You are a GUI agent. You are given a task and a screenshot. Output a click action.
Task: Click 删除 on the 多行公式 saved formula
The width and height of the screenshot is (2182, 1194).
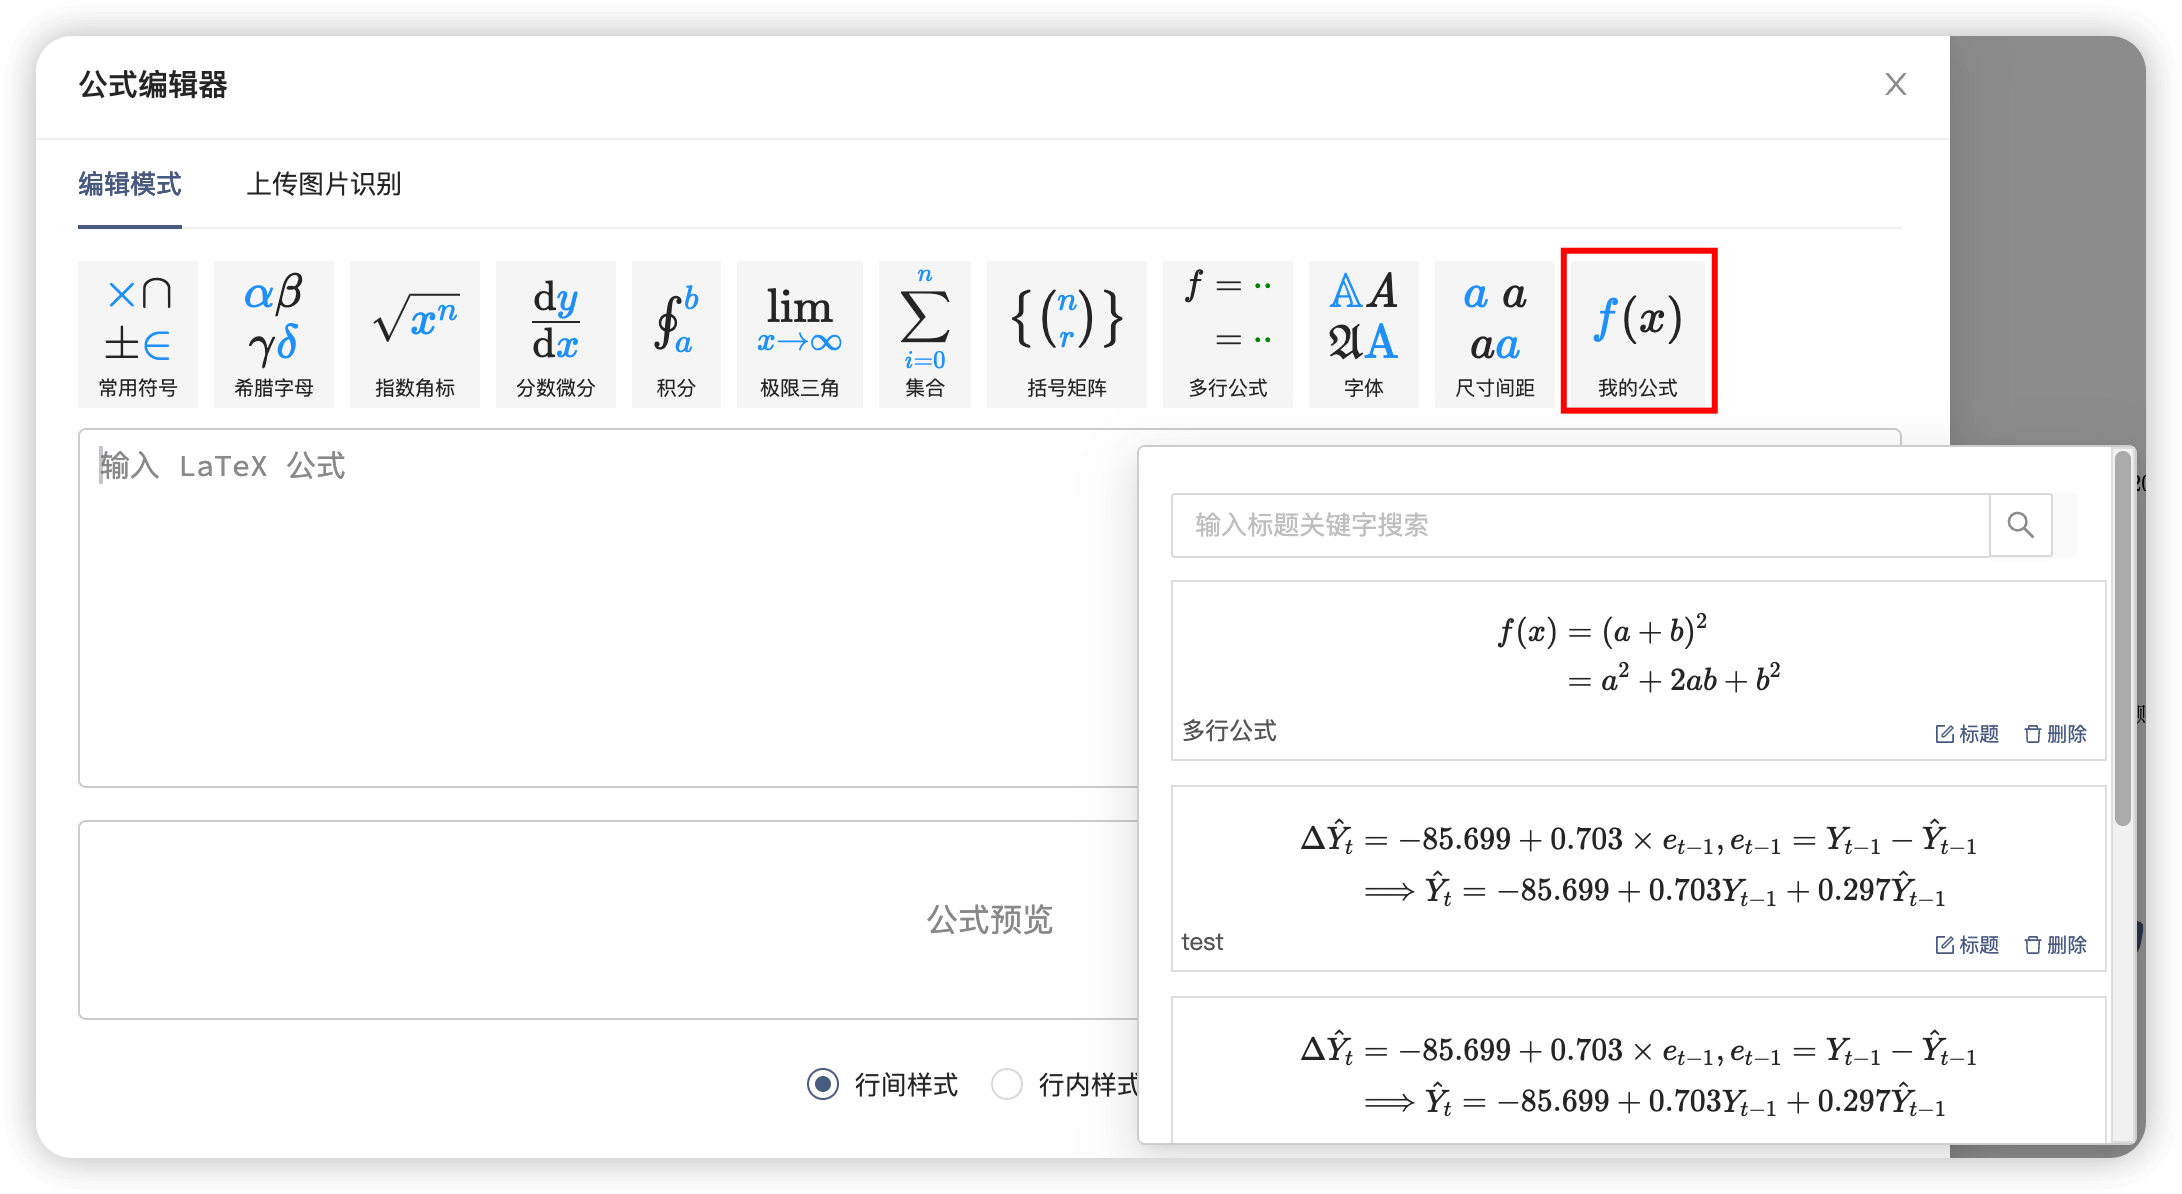pyautogui.click(x=2055, y=734)
